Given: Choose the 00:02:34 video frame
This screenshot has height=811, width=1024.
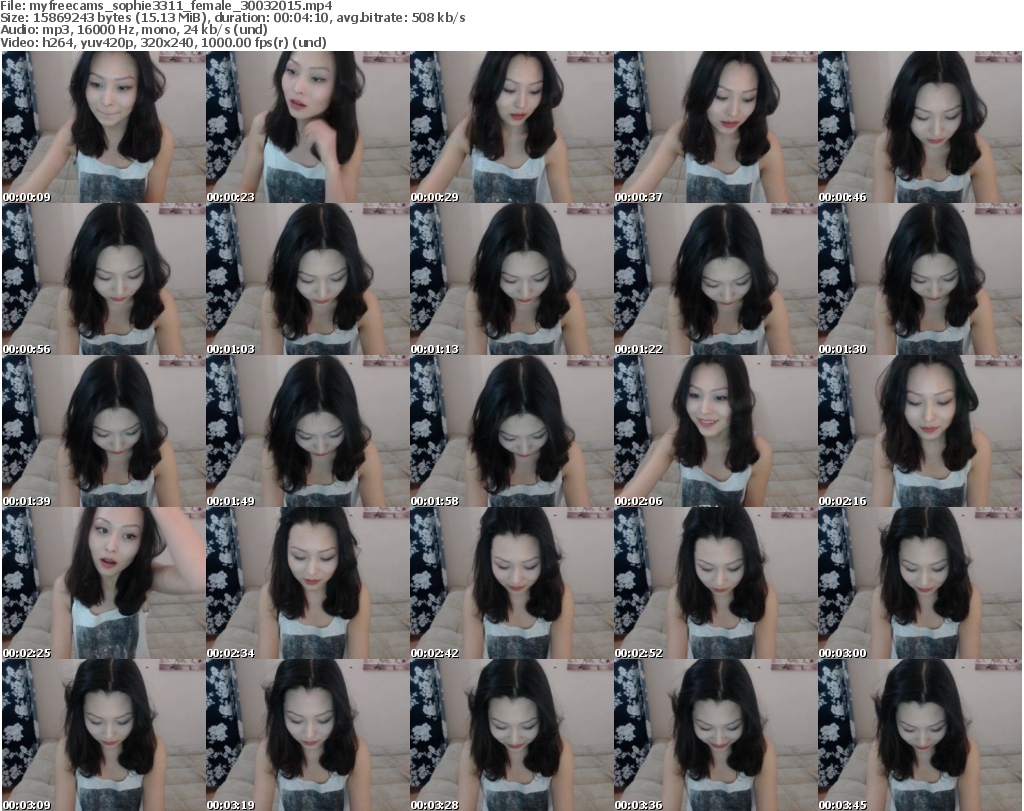Looking at the screenshot, I should coord(308,584).
